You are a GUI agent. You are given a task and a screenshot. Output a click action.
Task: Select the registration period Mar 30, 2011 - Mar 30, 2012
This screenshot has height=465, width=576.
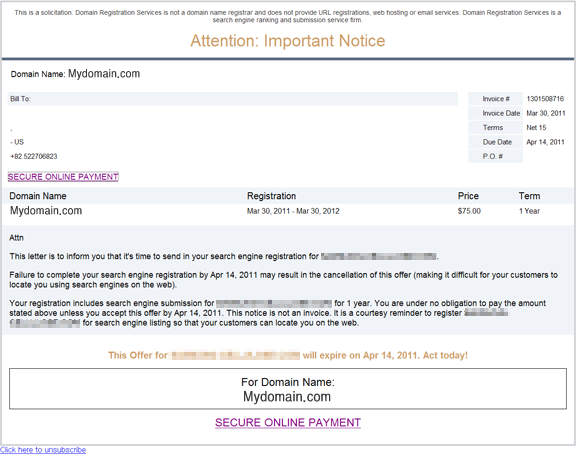tap(293, 211)
